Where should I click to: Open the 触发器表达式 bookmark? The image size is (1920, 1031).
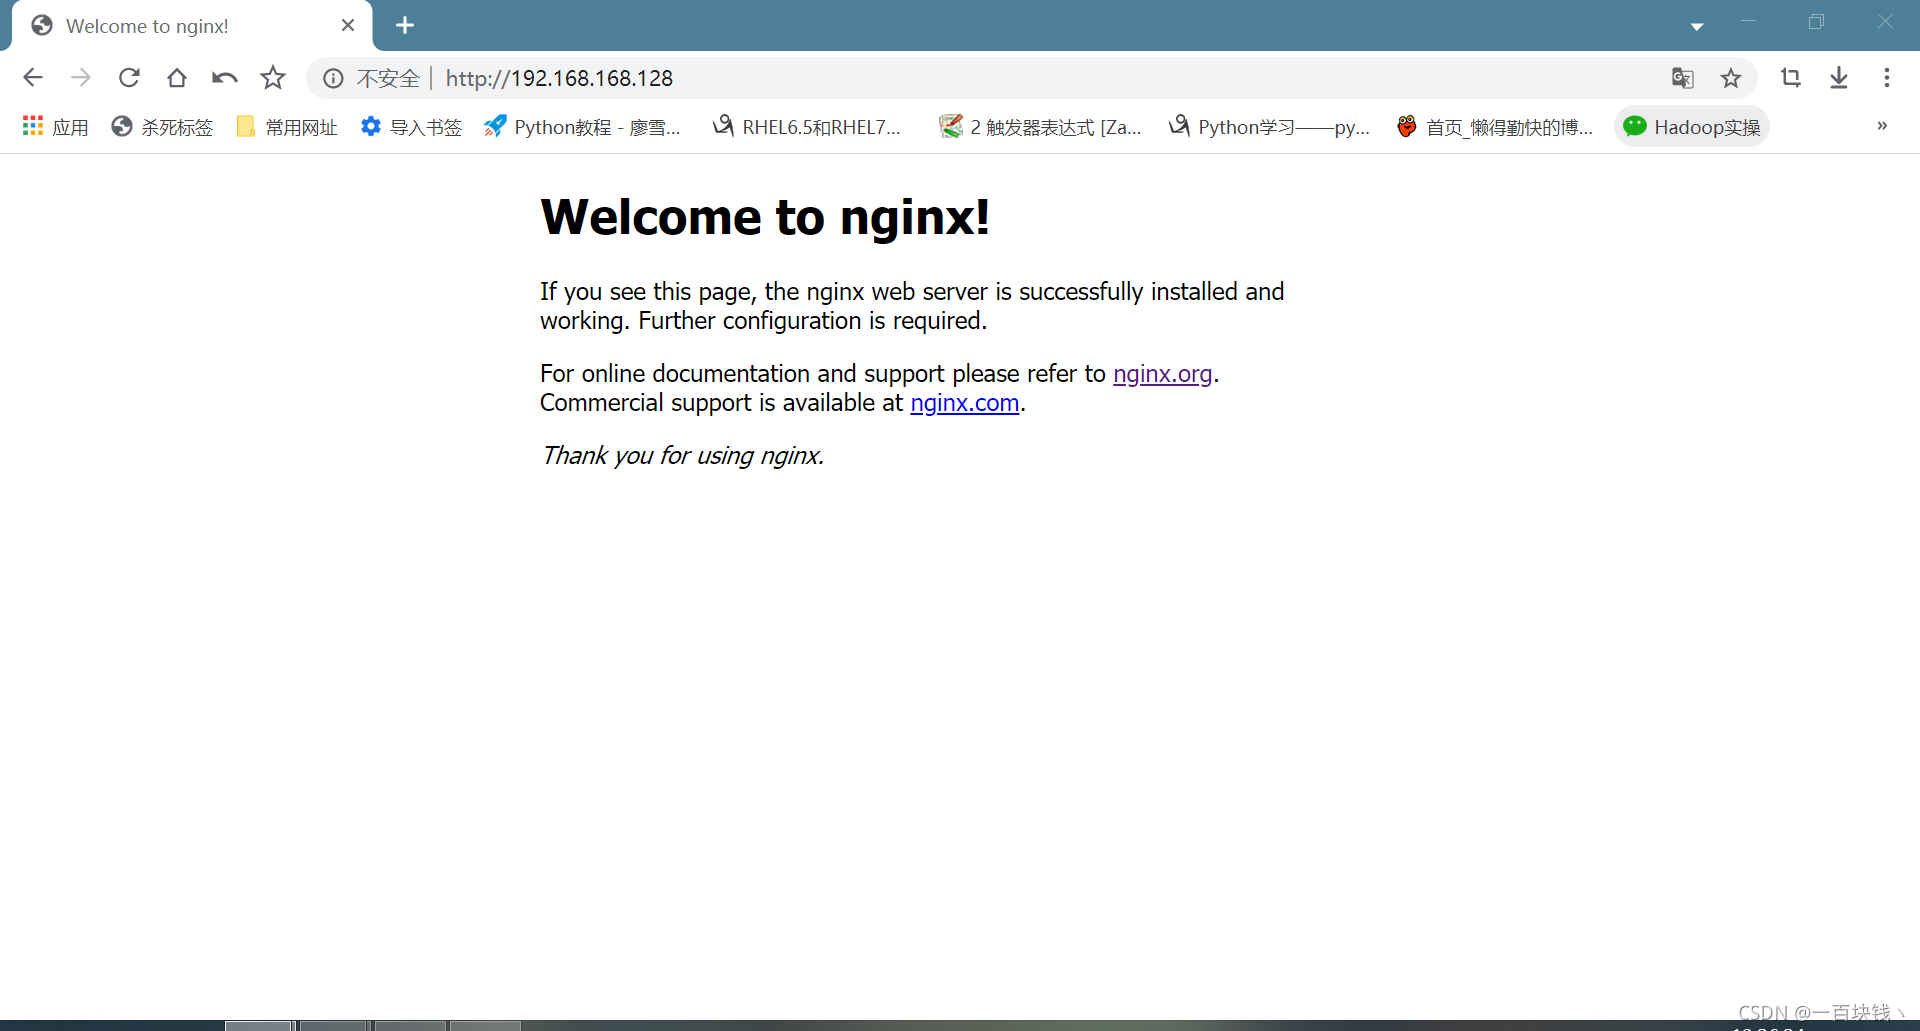pyautogui.click(x=1040, y=127)
